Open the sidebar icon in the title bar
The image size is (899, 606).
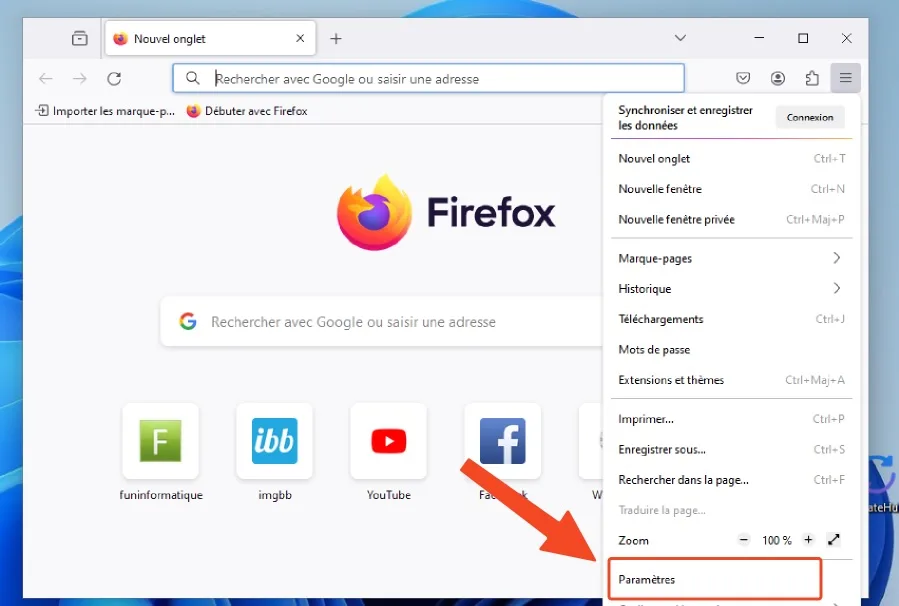79,37
